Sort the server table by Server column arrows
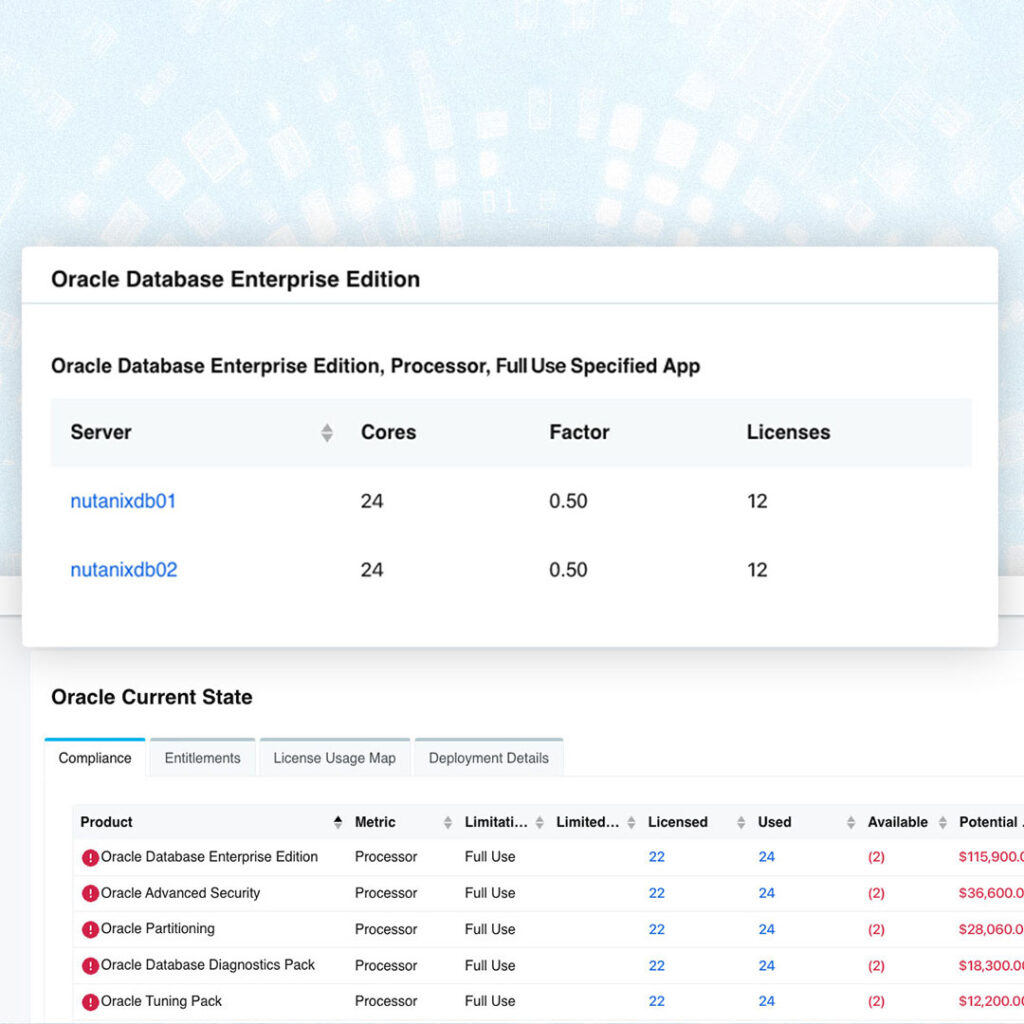This screenshot has width=1024, height=1024. pyautogui.click(x=327, y=432)
